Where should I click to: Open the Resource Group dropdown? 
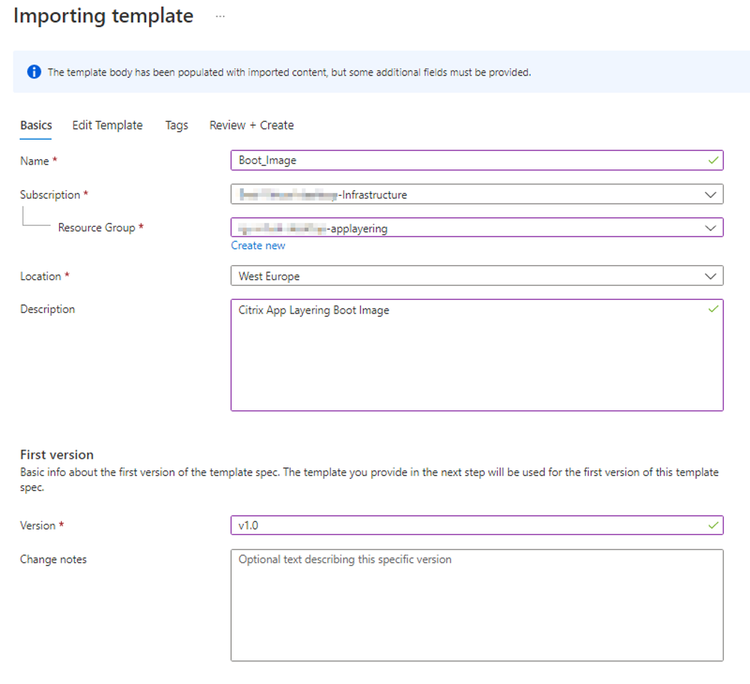(477, 228)
